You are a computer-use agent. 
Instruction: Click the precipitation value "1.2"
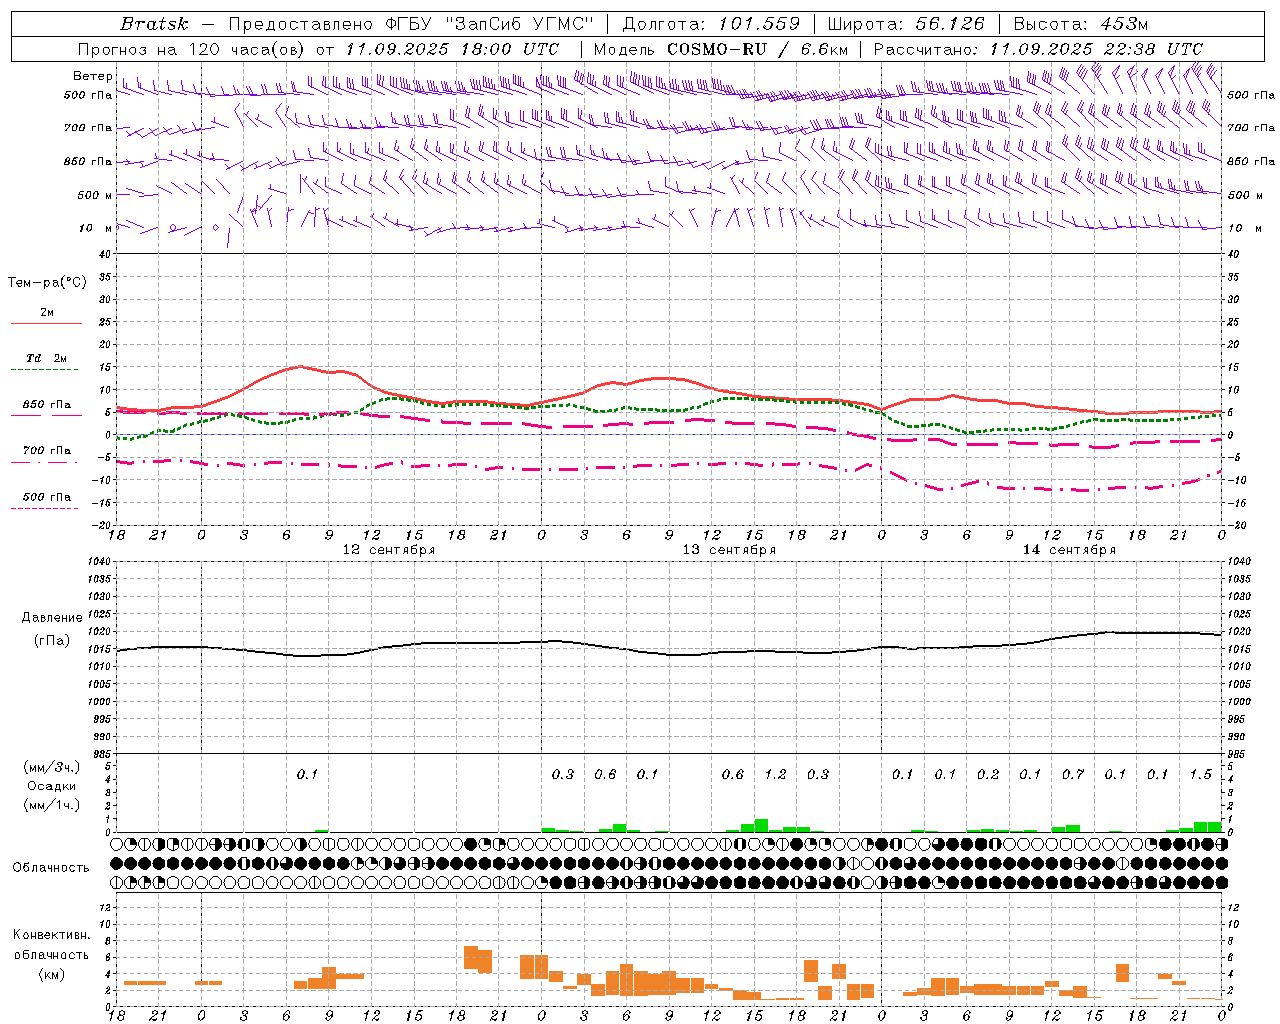(x=775, y=774)
